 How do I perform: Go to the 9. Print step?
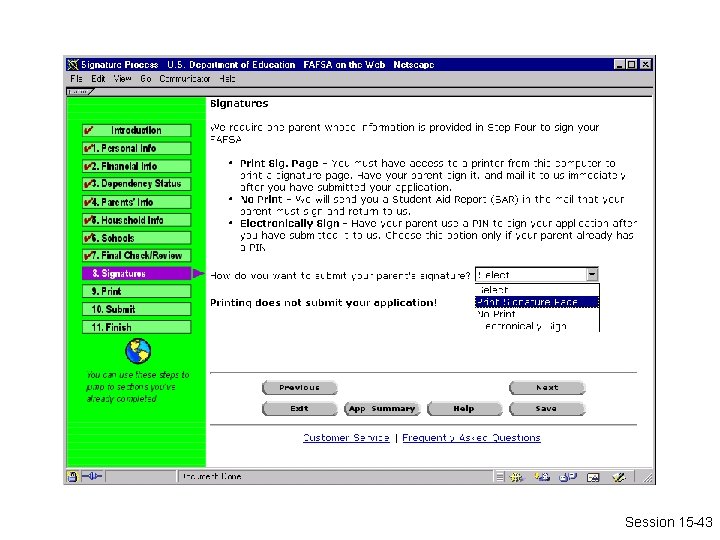[136, 291]
